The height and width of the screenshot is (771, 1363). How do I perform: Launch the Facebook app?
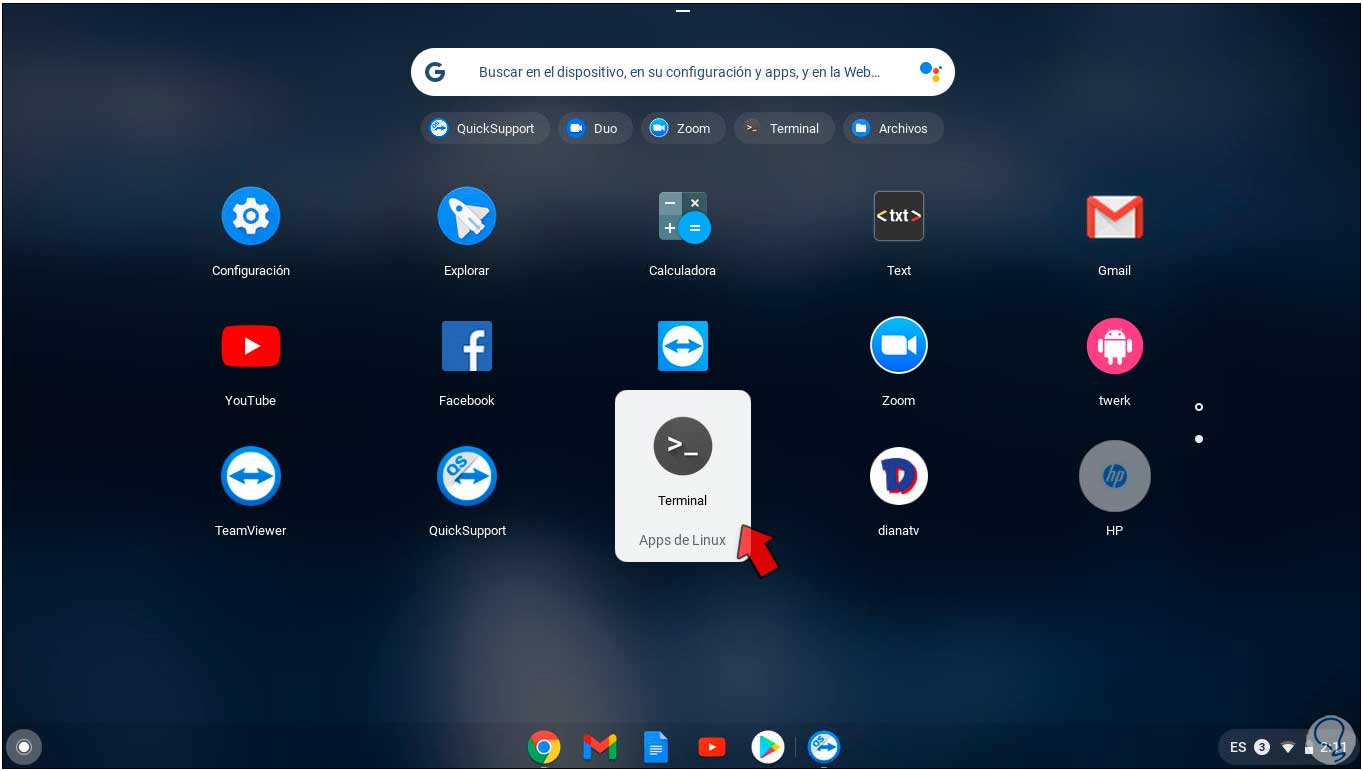point(467,346)
